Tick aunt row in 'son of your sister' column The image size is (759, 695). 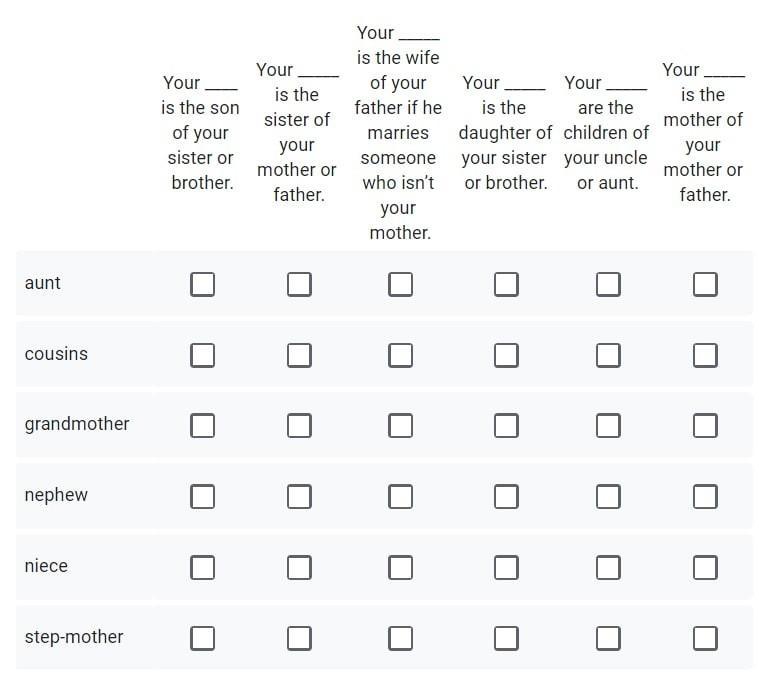[202, 284]
